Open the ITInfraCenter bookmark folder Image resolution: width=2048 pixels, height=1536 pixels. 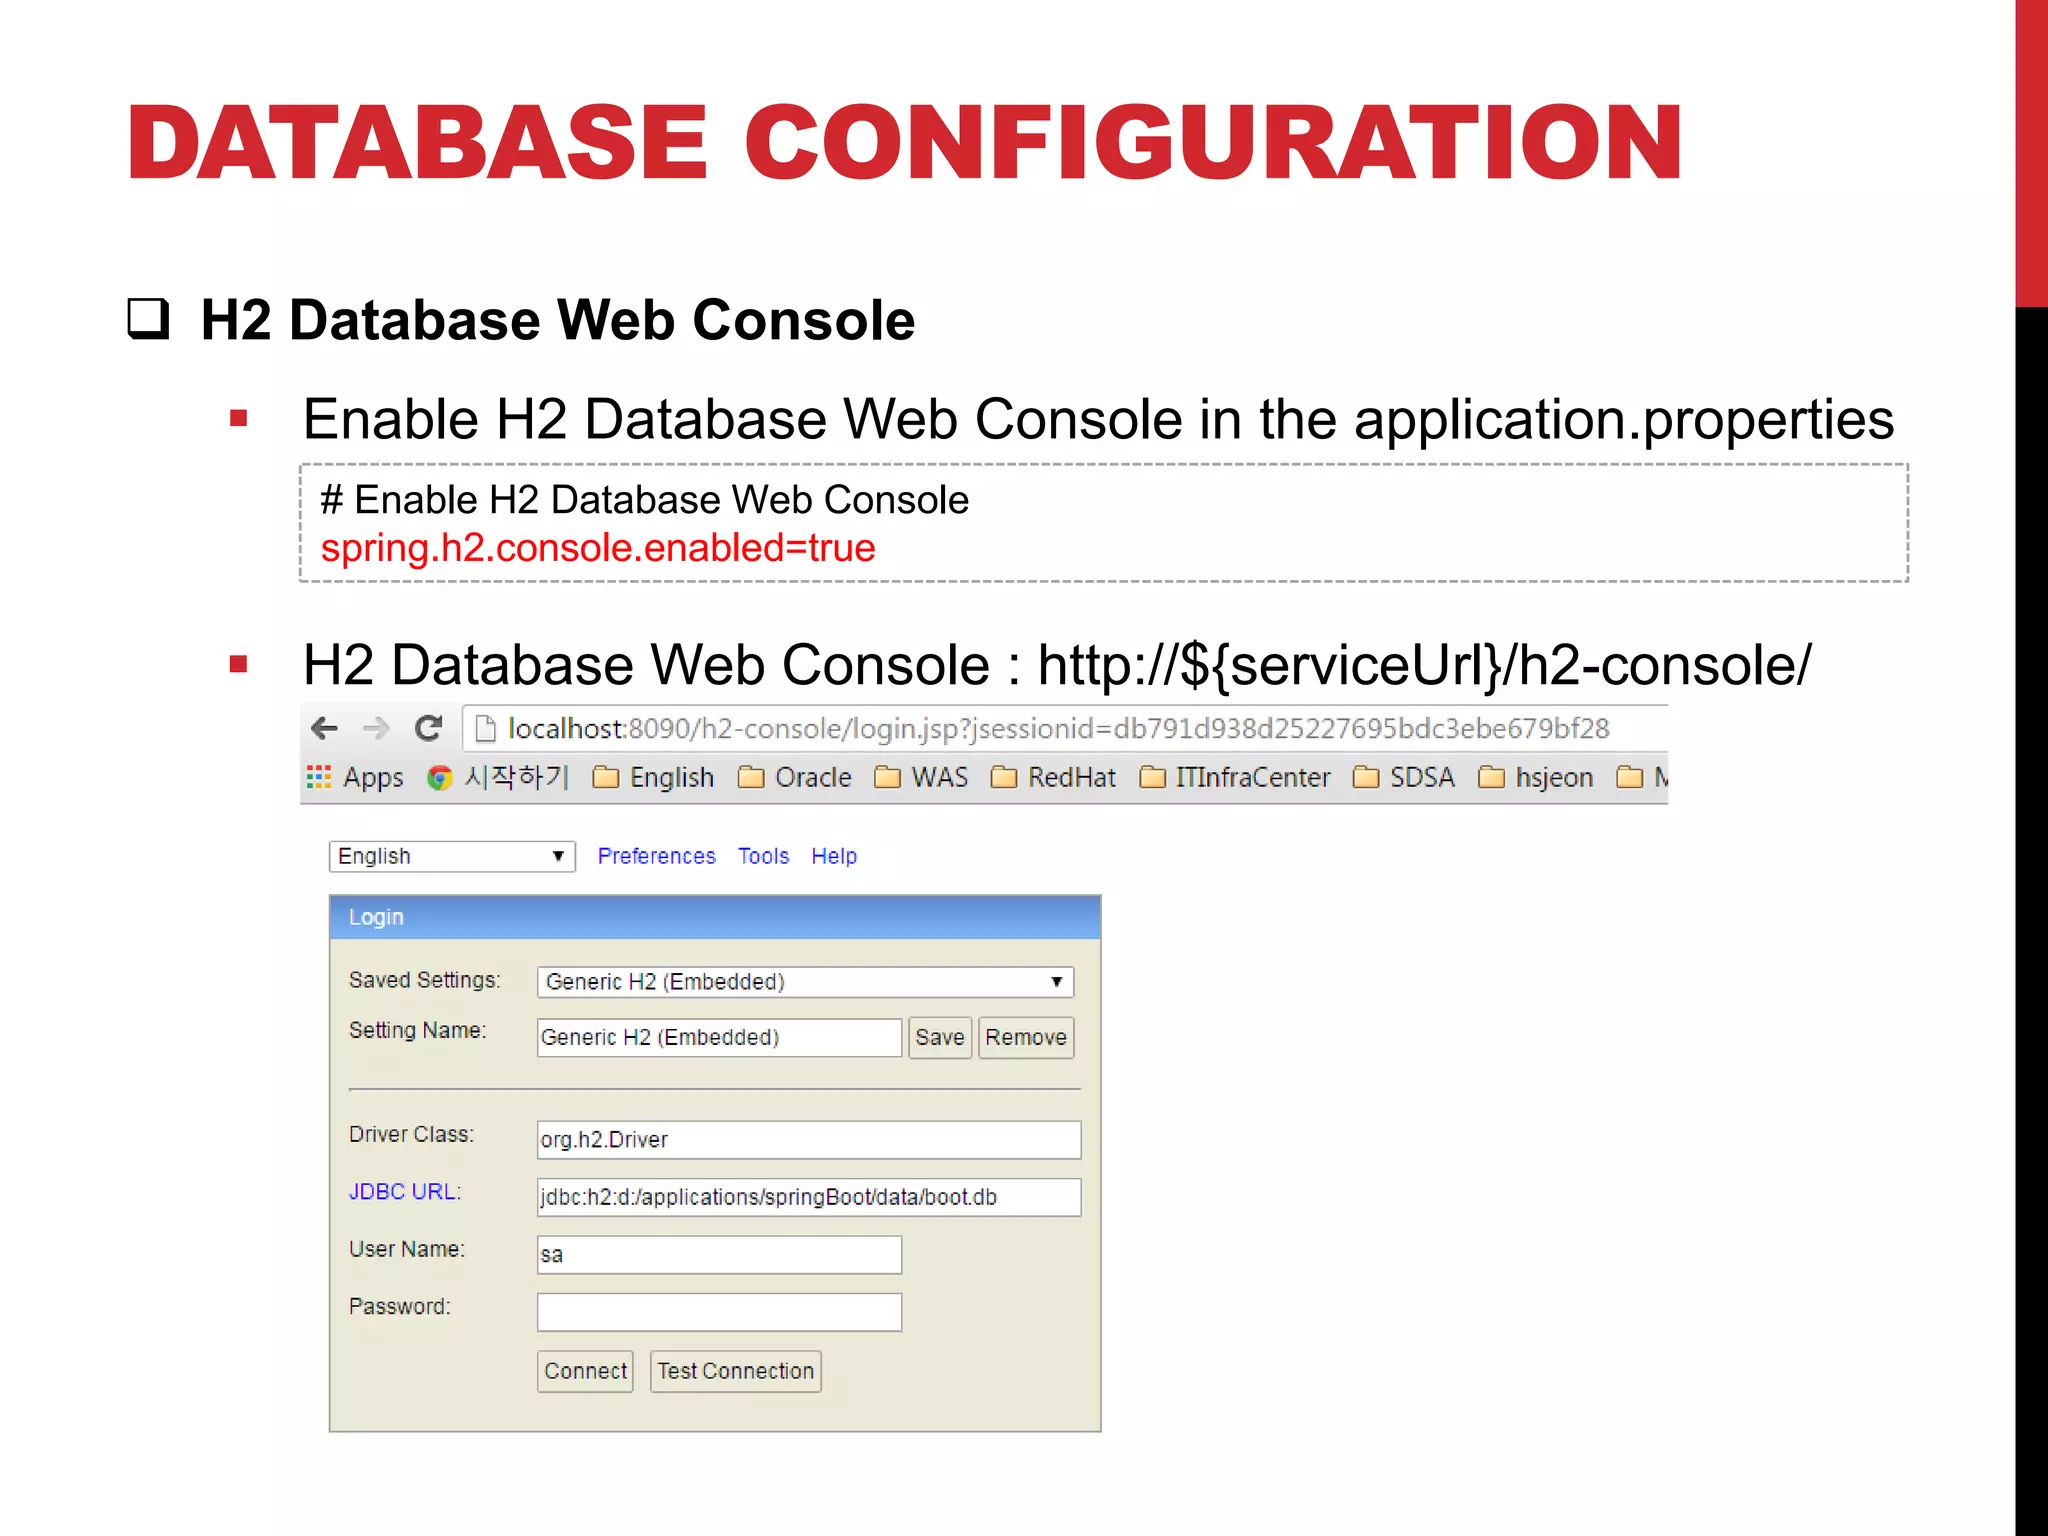point(1235,777)
